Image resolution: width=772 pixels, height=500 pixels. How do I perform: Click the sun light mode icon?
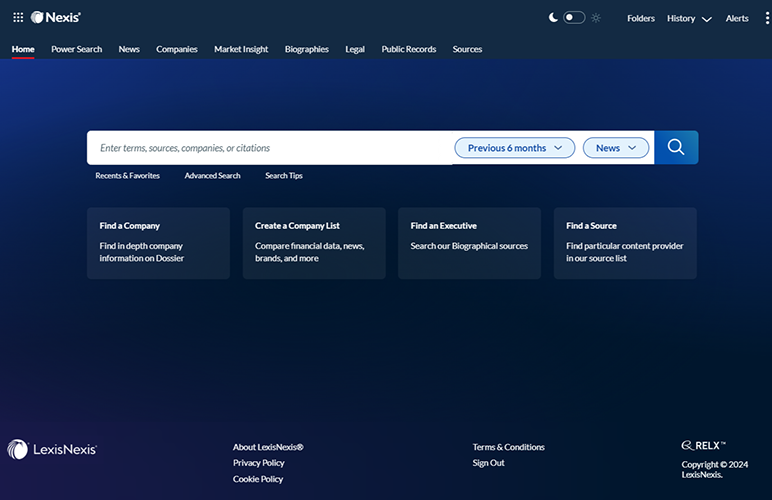coord(596,18)
